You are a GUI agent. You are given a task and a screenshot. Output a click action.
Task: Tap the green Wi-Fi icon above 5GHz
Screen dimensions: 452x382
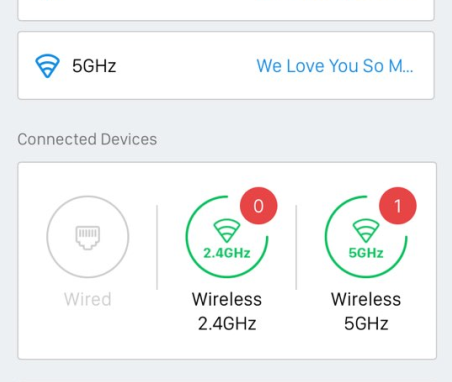(366, 230)
